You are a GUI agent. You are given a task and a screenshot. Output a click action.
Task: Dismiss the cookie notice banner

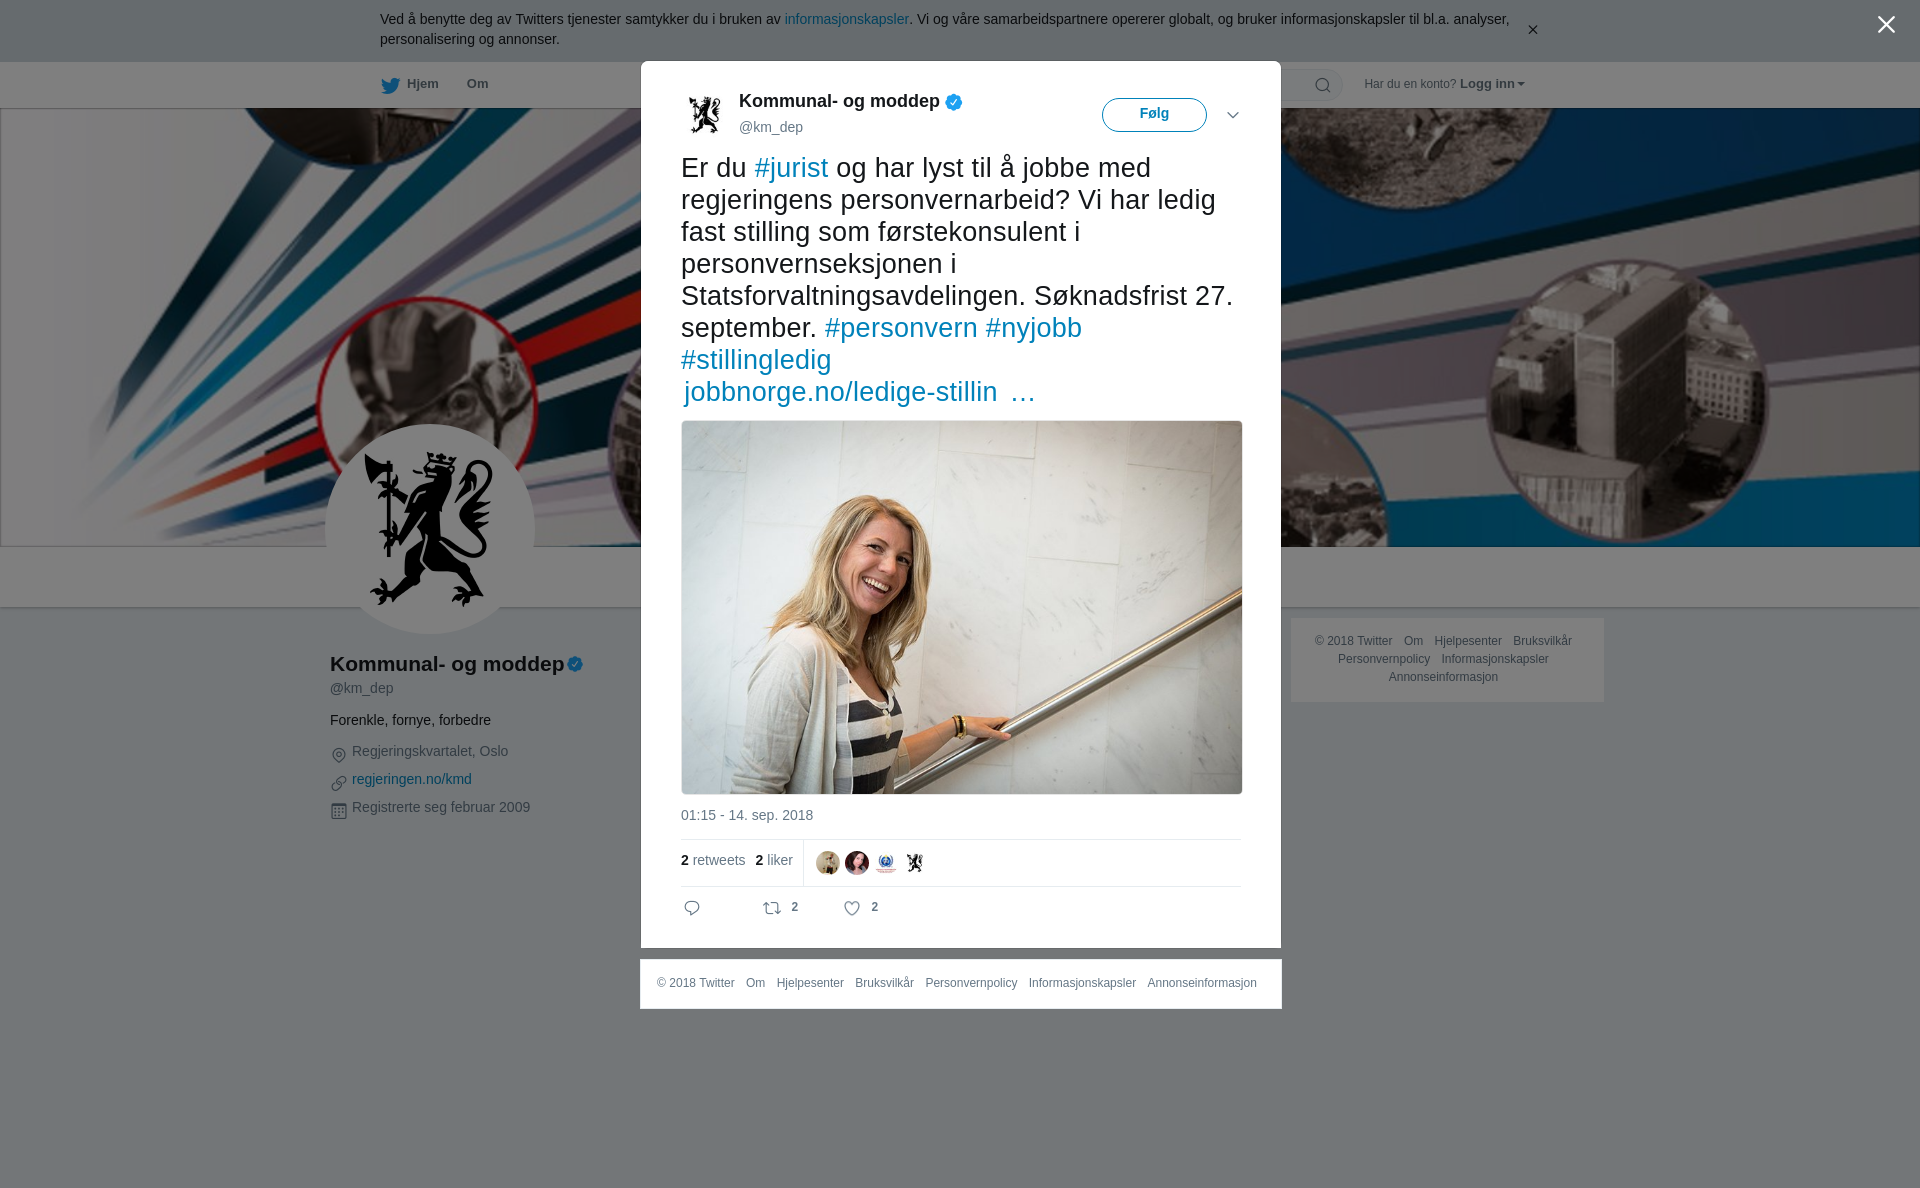click(x=1532, y=30)
